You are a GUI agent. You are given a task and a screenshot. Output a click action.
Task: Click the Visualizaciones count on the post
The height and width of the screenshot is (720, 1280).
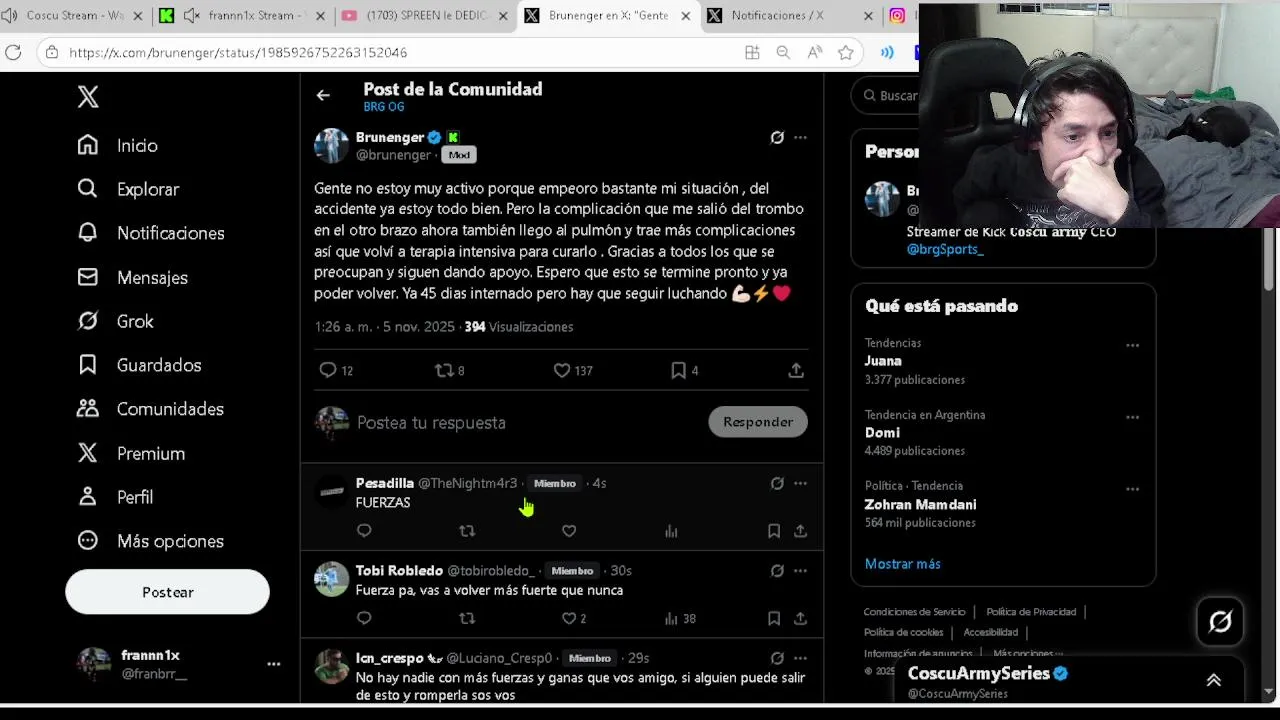click(518, 327)
